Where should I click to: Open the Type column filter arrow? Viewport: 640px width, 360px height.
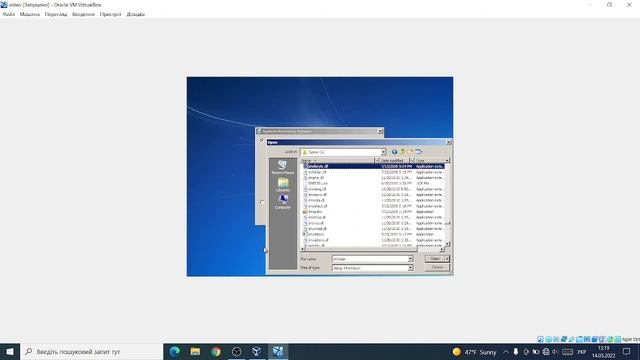click(447, 160)
